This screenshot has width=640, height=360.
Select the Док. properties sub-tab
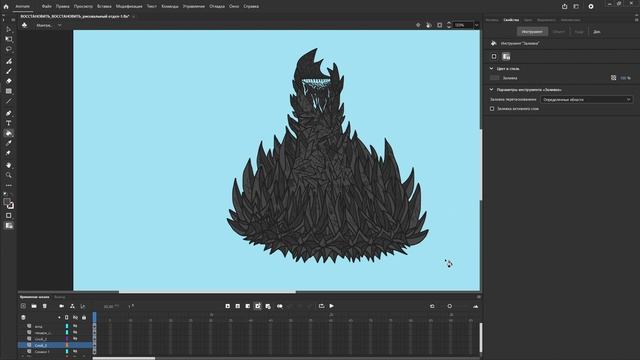[x=597, y=31]
